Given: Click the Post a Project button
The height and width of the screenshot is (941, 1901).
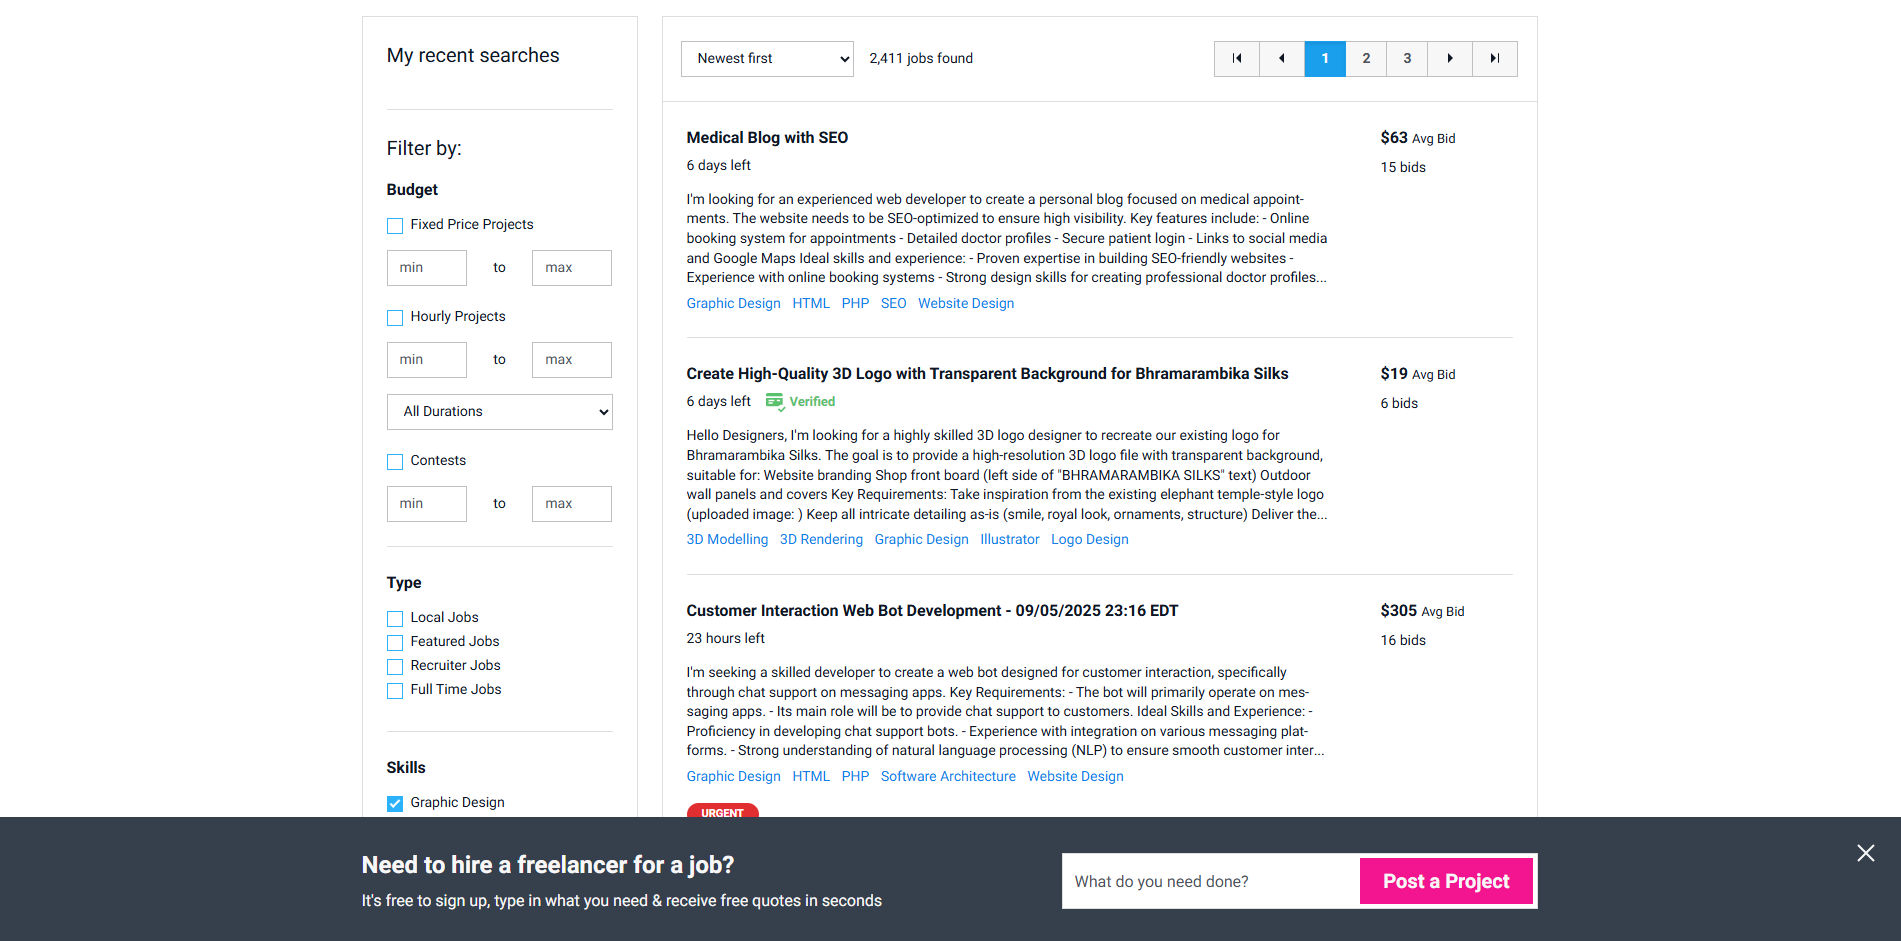Looking at the screenshot, I should pyautogui.click(x=1446, y=880).
